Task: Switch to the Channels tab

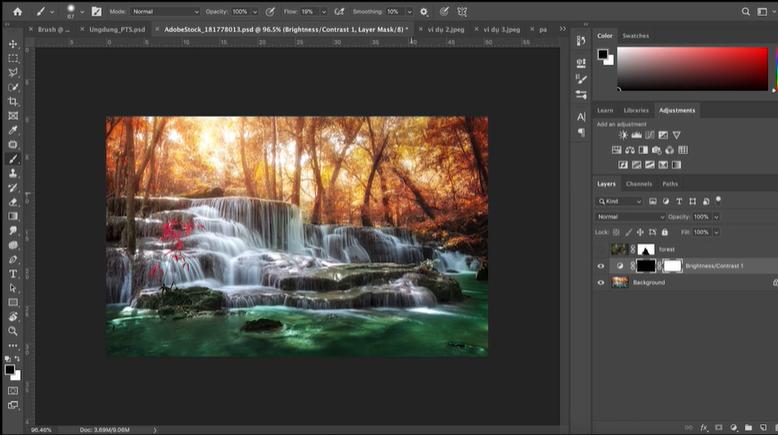Action: tap(639, 184)
